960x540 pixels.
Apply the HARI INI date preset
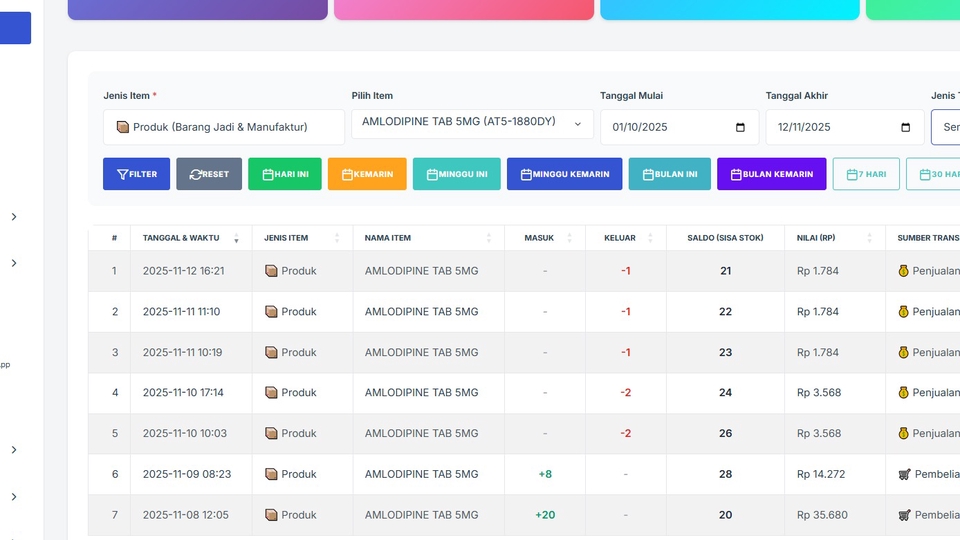[x=285, y=174]
